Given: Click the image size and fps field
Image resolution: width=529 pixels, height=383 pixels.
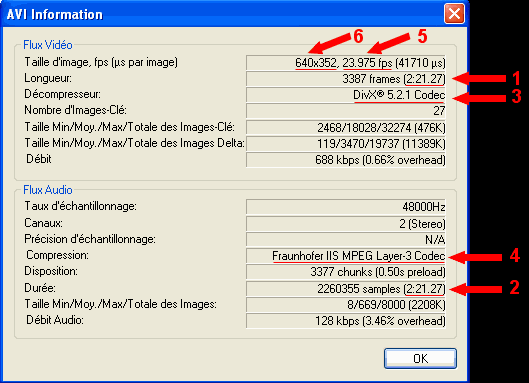Looking at the screenshot, I should click(x=346, y=63).
